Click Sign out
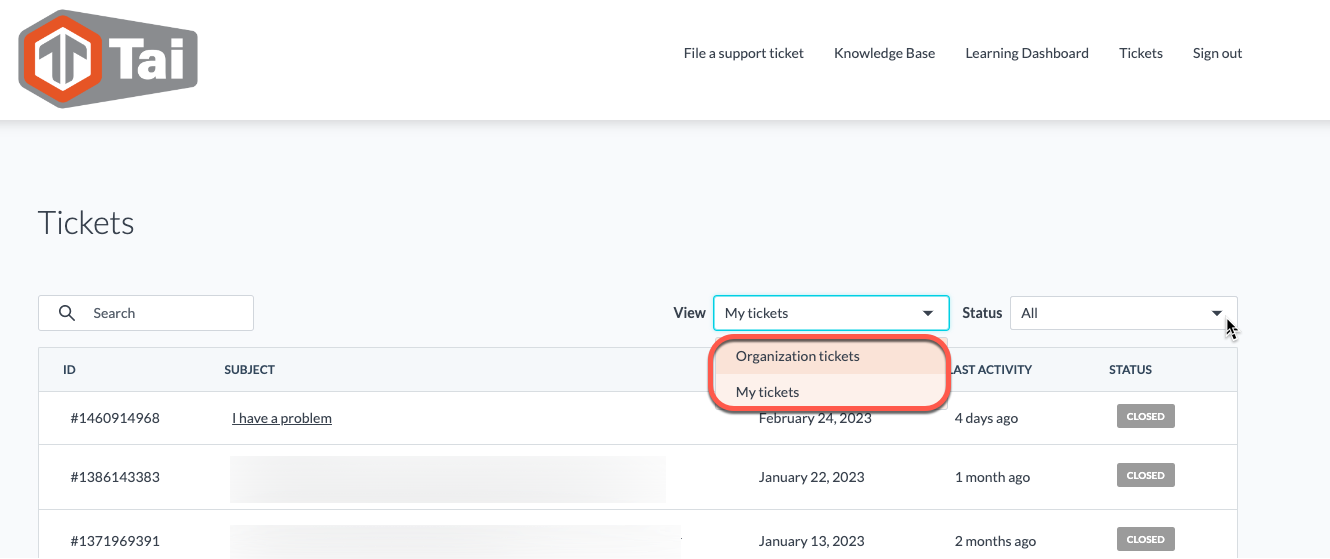 coord(1217,53)
